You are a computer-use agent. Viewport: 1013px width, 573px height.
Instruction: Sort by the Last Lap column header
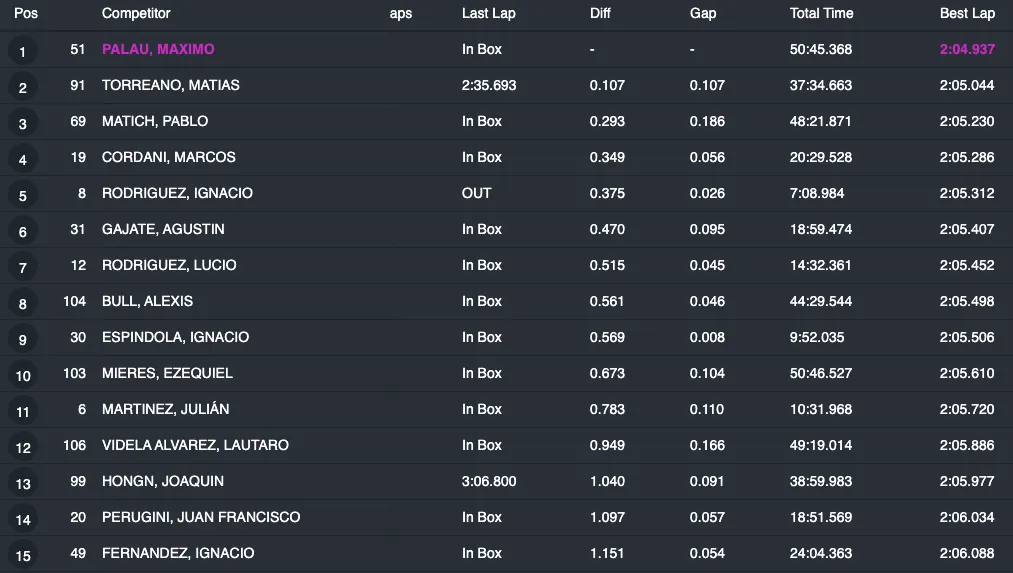click(x=488, y=14)
